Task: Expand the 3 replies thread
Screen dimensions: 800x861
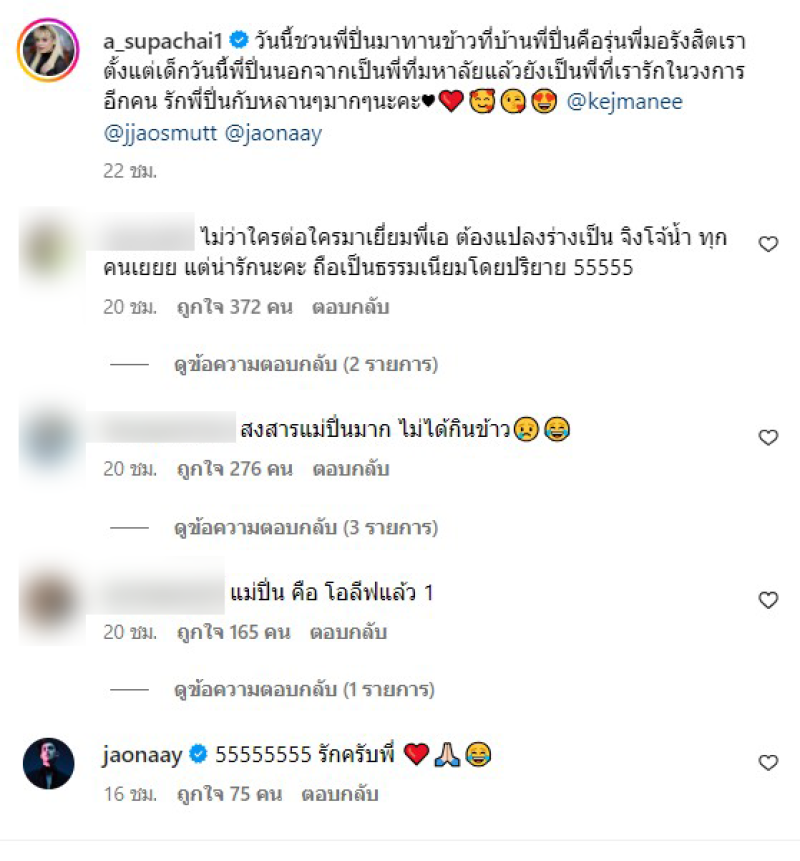Action: tap(306, 528)
